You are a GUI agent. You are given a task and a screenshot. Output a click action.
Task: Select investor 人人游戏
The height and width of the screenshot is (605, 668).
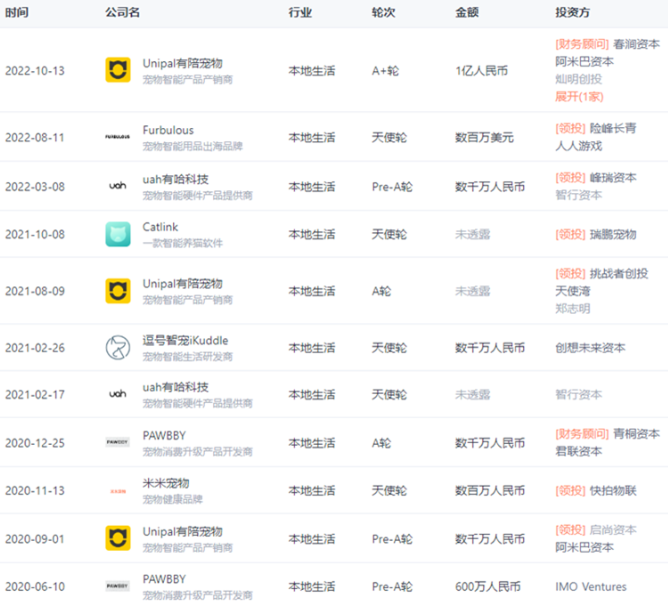tap(579, 146)
